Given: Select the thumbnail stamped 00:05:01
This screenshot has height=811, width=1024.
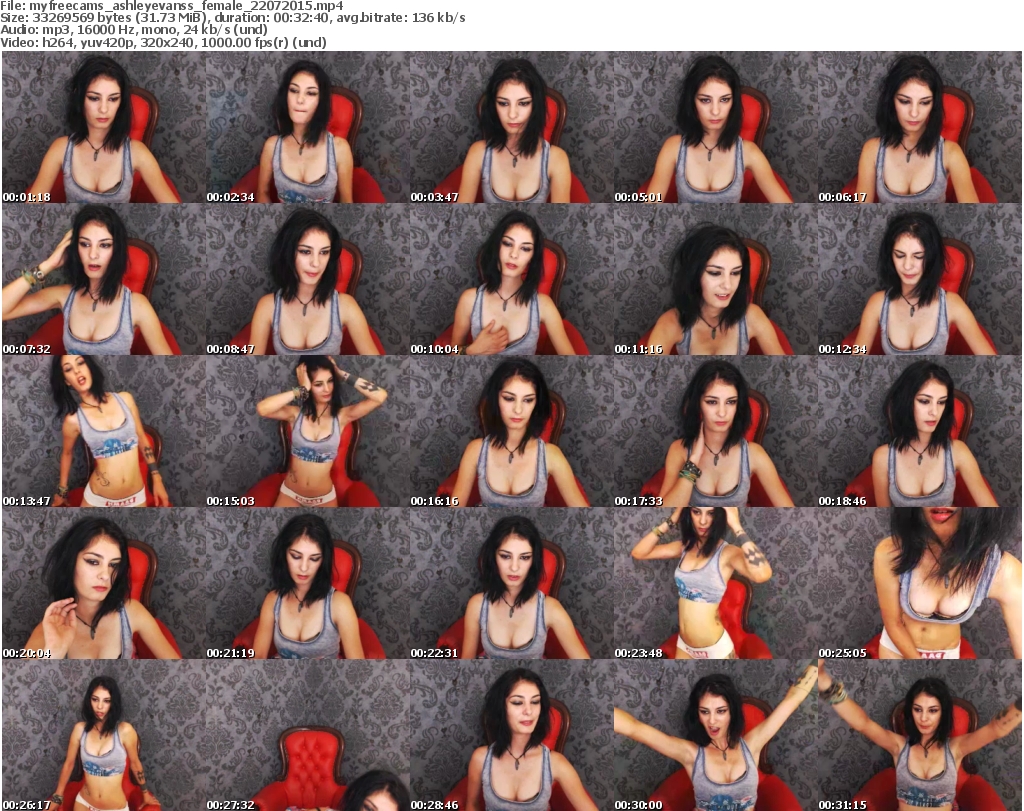Looking at the screenshot, I should click(716, 127).
